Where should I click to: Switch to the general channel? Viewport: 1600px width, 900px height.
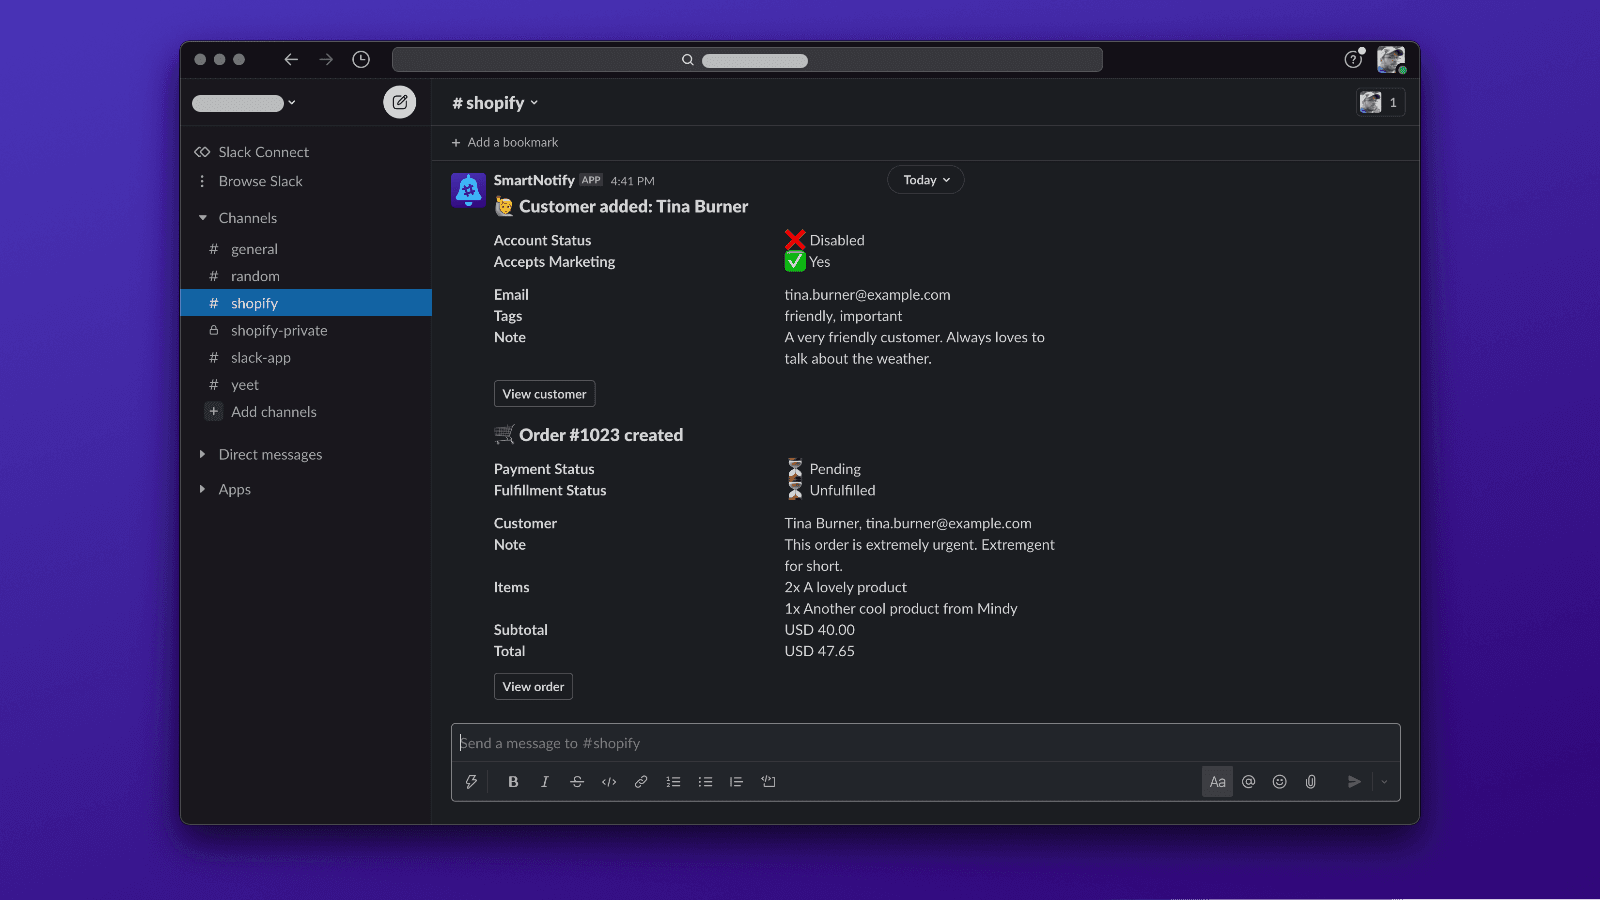pos(255,249)
